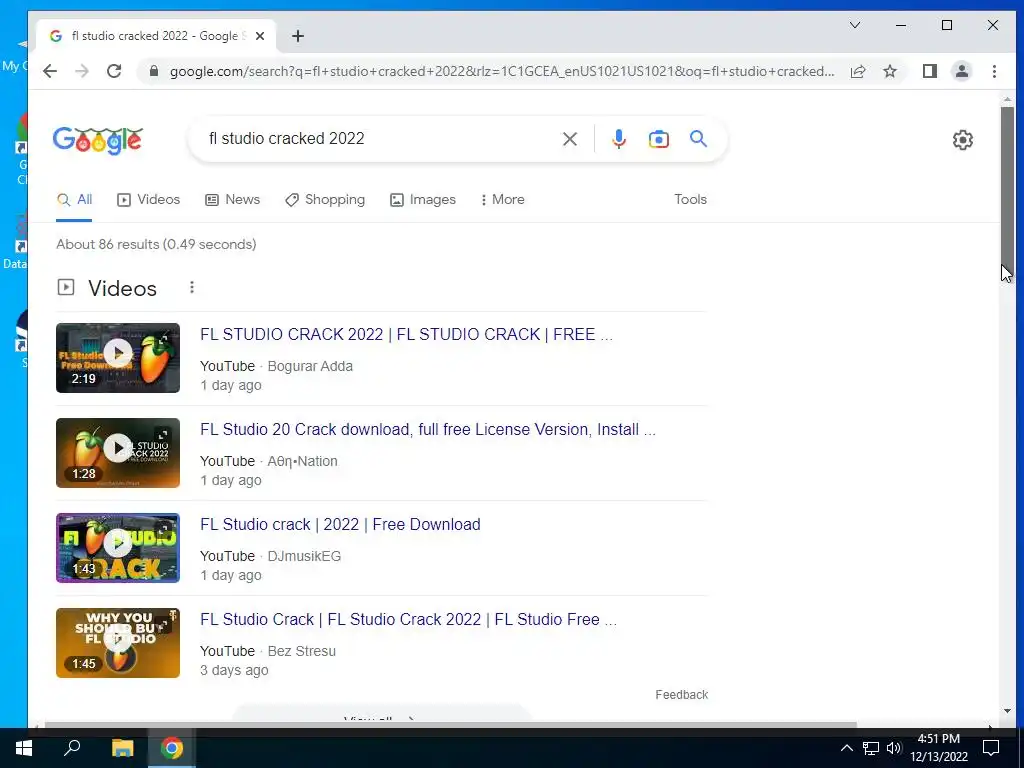Click the "About 86 results" text
Screen dimensions: 1024x768
tap(156, 244)
